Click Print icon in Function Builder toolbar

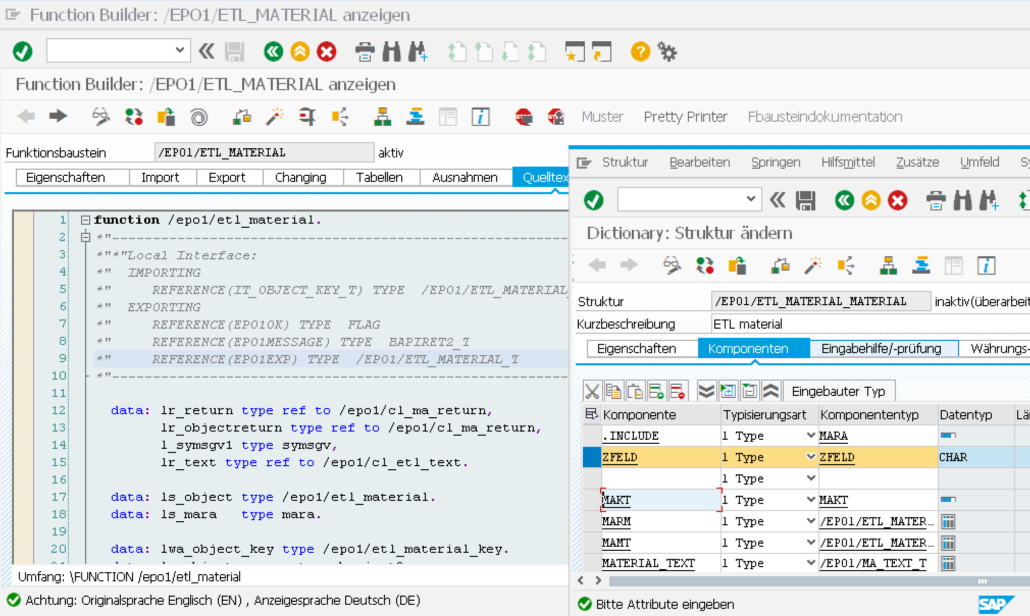pos(365,51)
